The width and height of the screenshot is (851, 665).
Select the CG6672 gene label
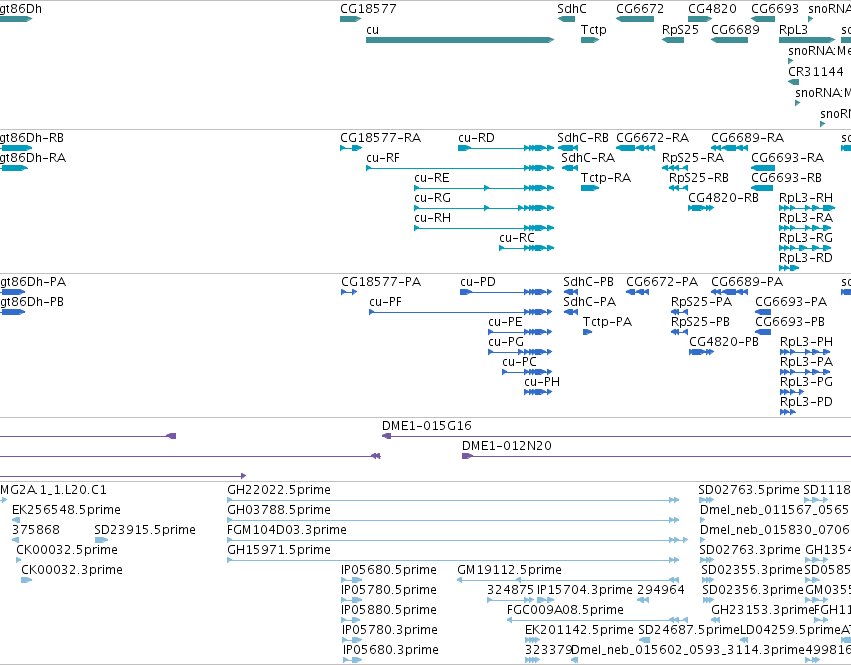(639, 9)
